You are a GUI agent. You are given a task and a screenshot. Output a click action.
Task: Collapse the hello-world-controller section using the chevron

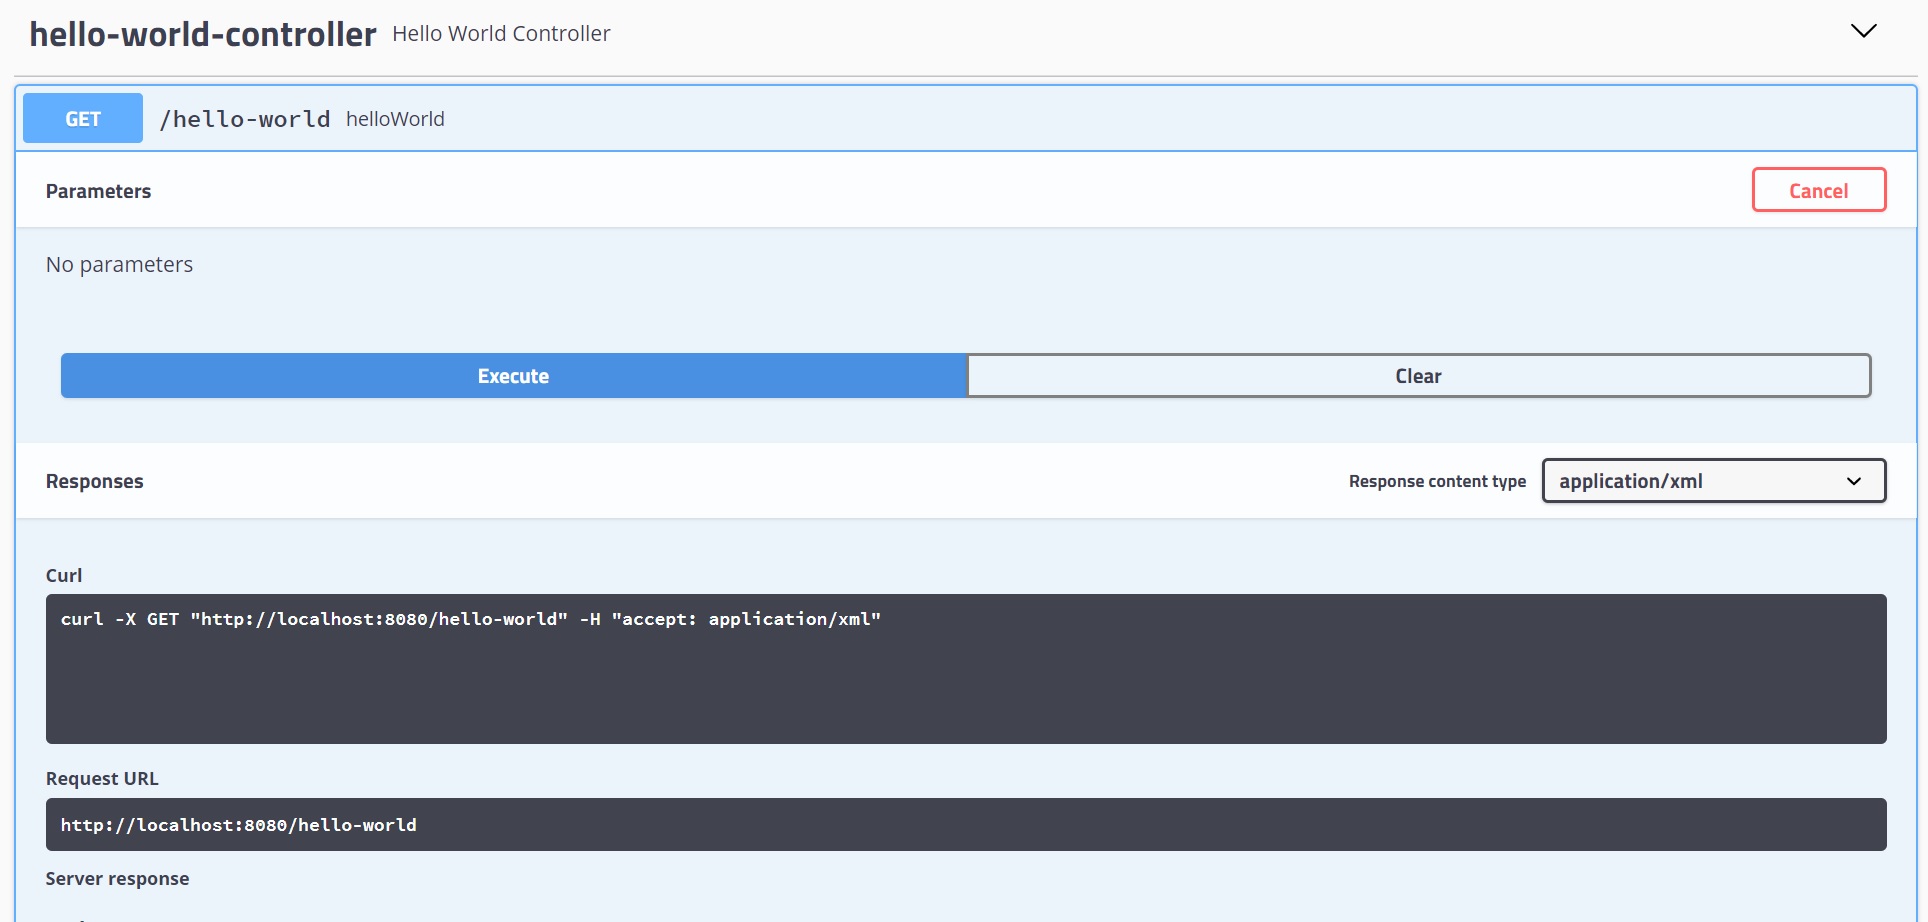(x=1863, y=31)
